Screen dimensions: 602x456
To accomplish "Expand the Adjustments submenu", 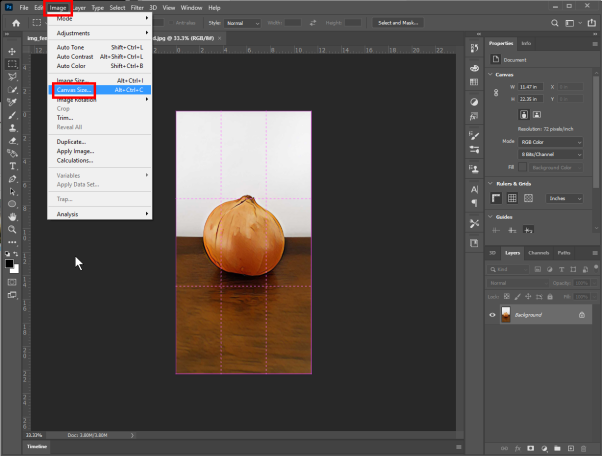I will tap(100, 33).
